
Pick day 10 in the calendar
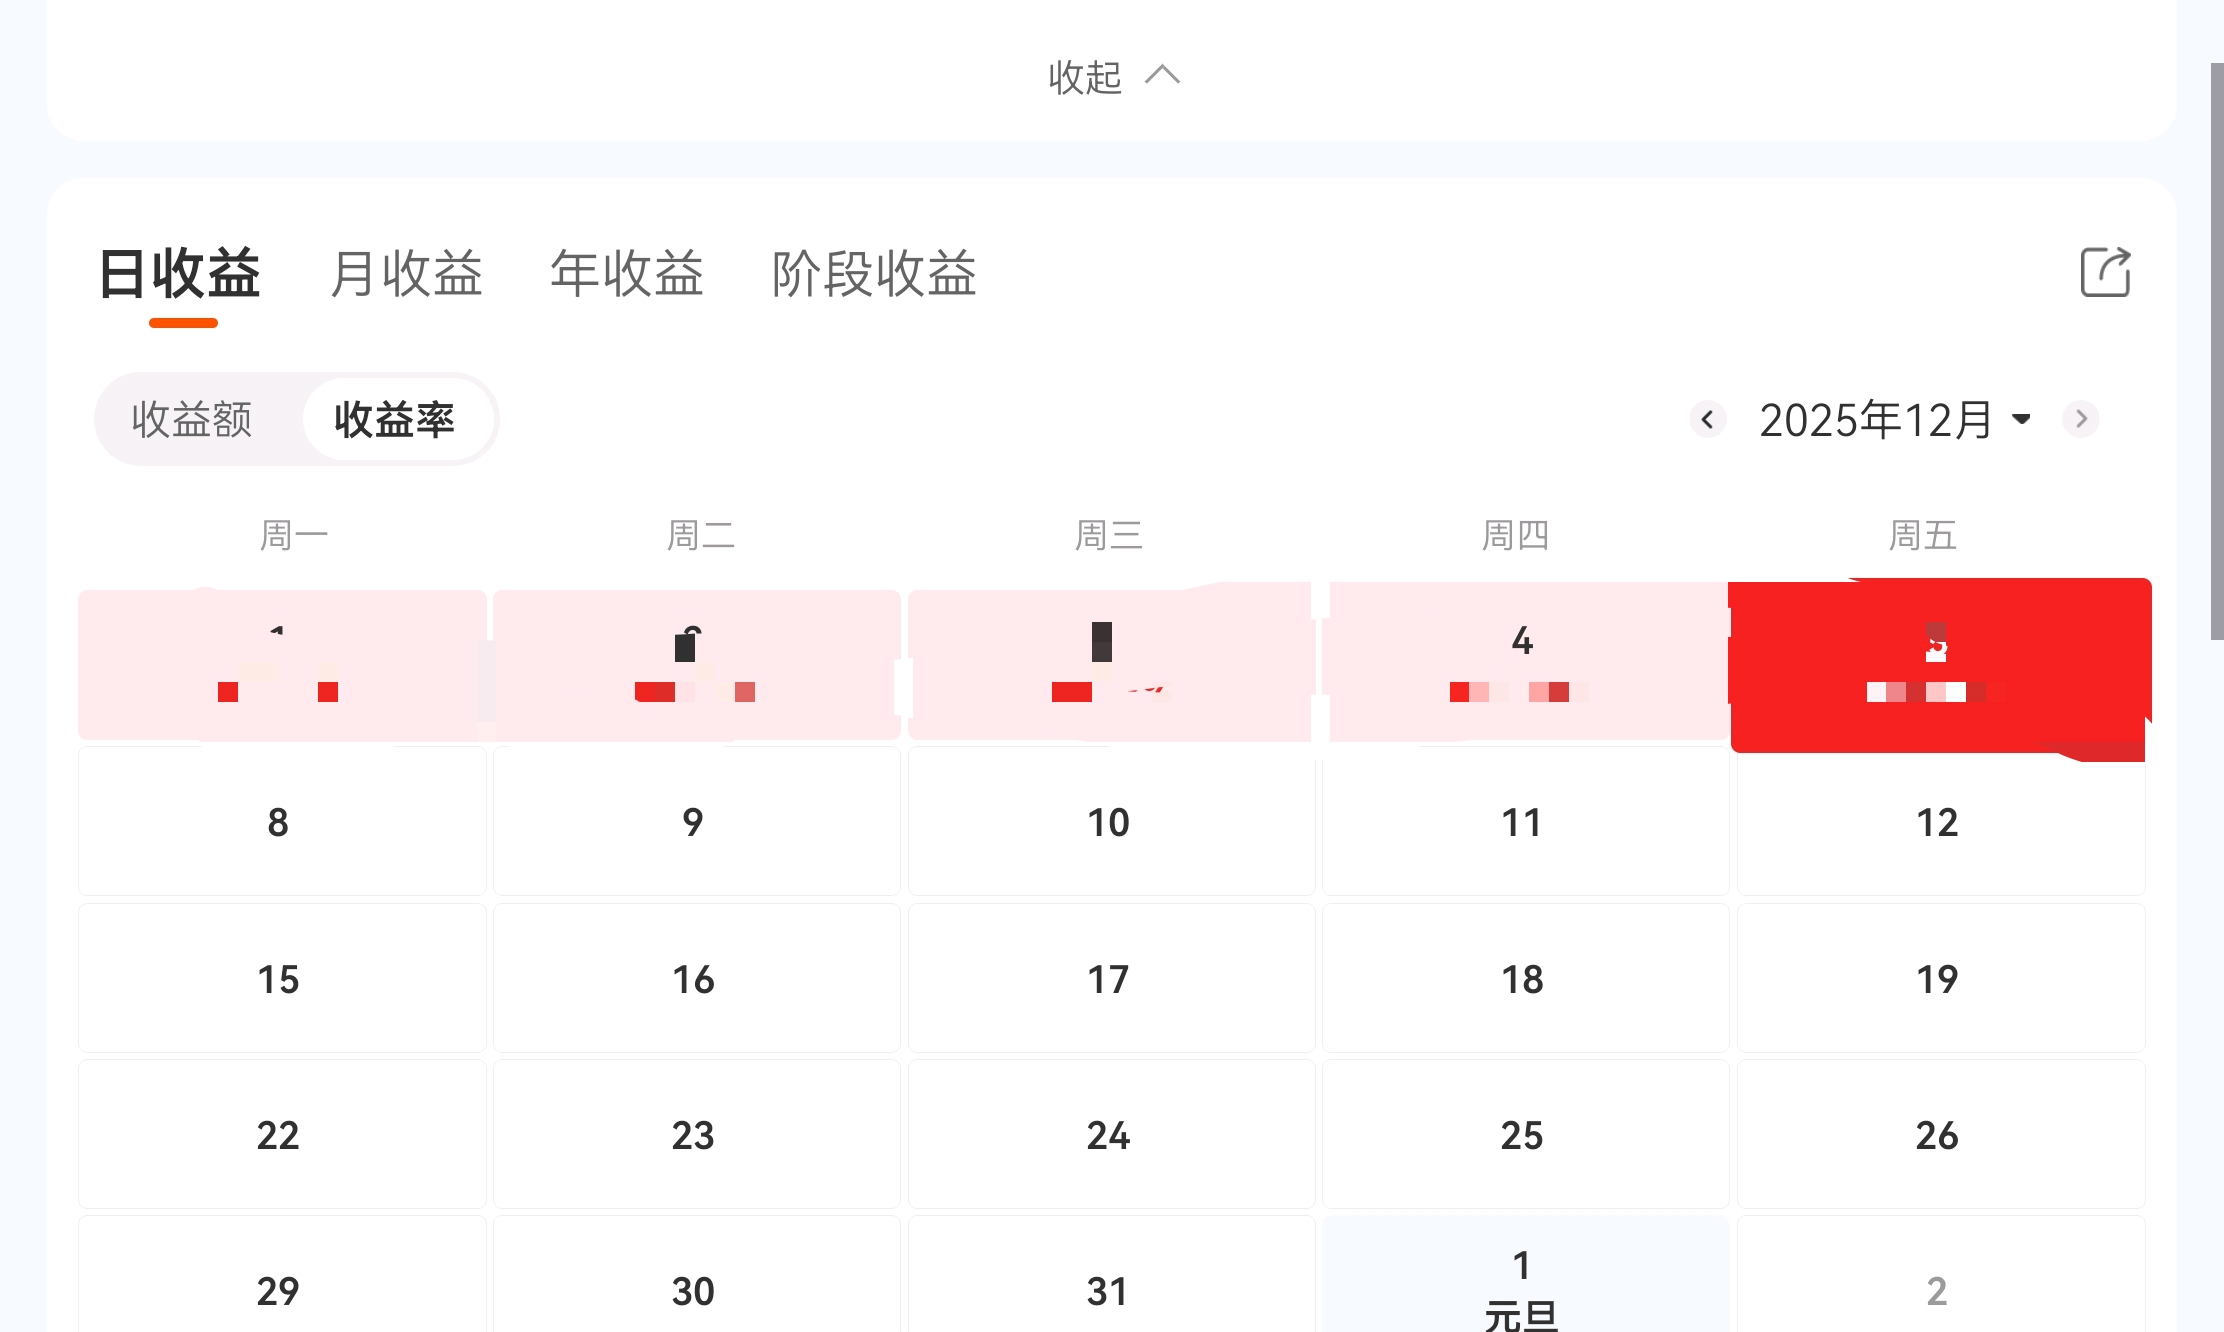click(x=1109, y=822)
